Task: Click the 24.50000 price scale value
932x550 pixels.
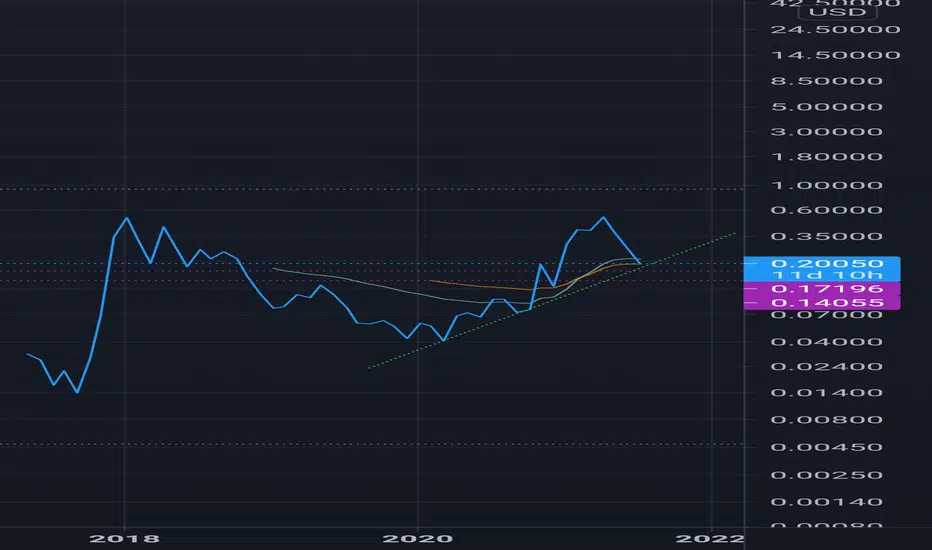Action: tap(835, 29)
